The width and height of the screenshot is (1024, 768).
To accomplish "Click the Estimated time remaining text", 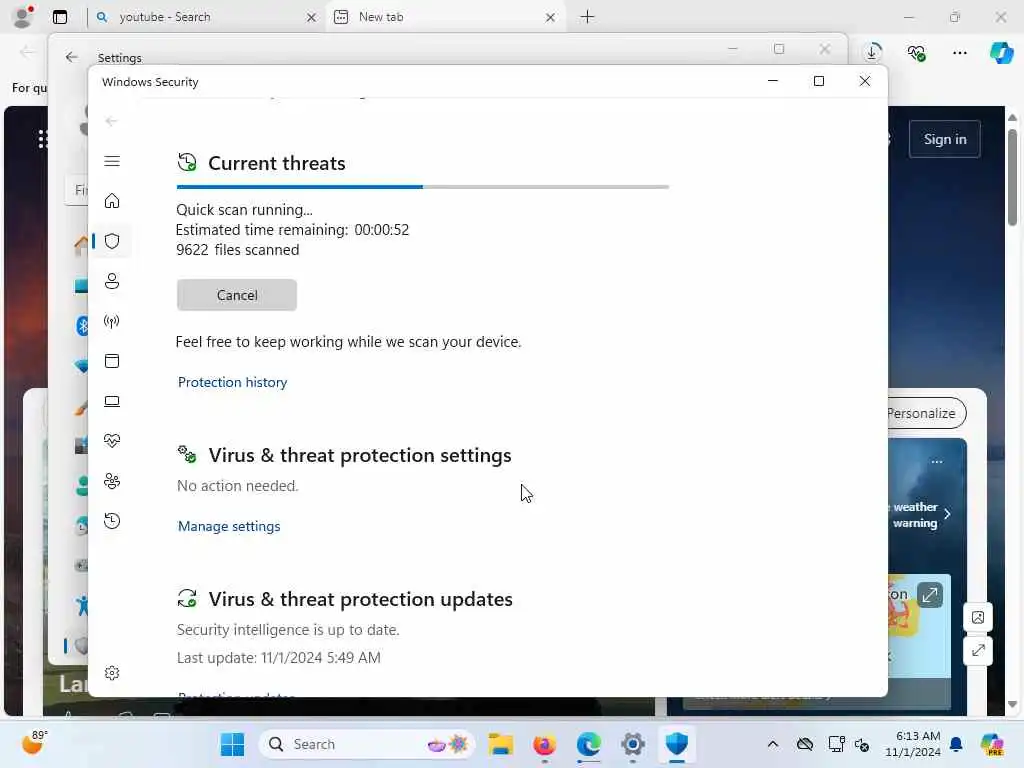I will click(293, 230).
